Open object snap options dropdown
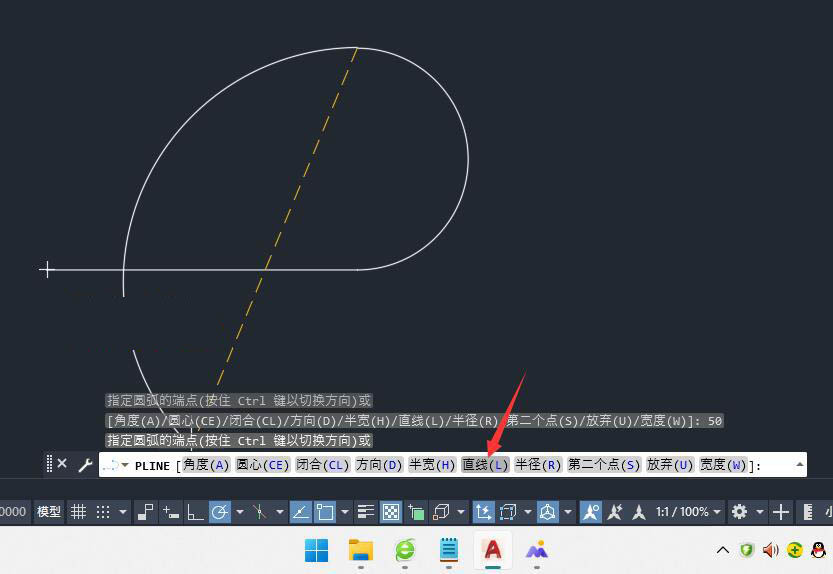 (345, 512)
